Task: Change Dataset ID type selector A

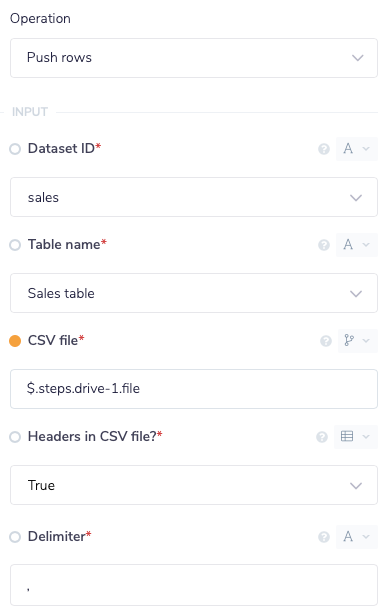Action: tap(356, 149)
